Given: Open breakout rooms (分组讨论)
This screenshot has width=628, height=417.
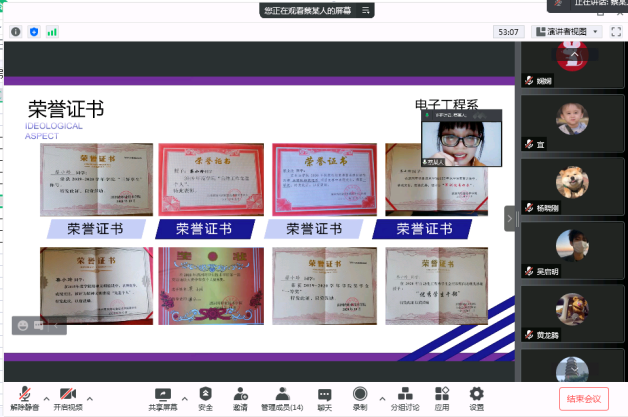Looking at the screenshot, I should (x=406, y=397).
